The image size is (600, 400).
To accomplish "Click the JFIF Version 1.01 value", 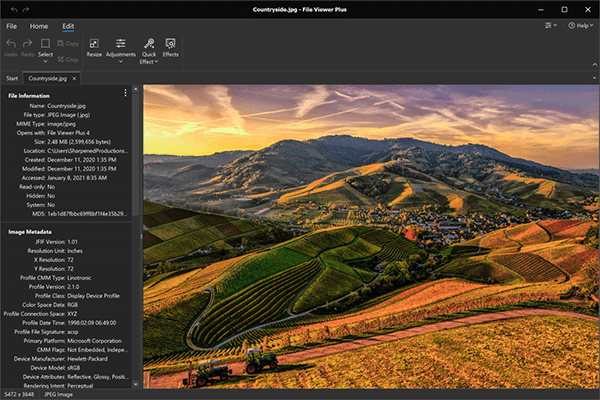I will pos(72,242).
